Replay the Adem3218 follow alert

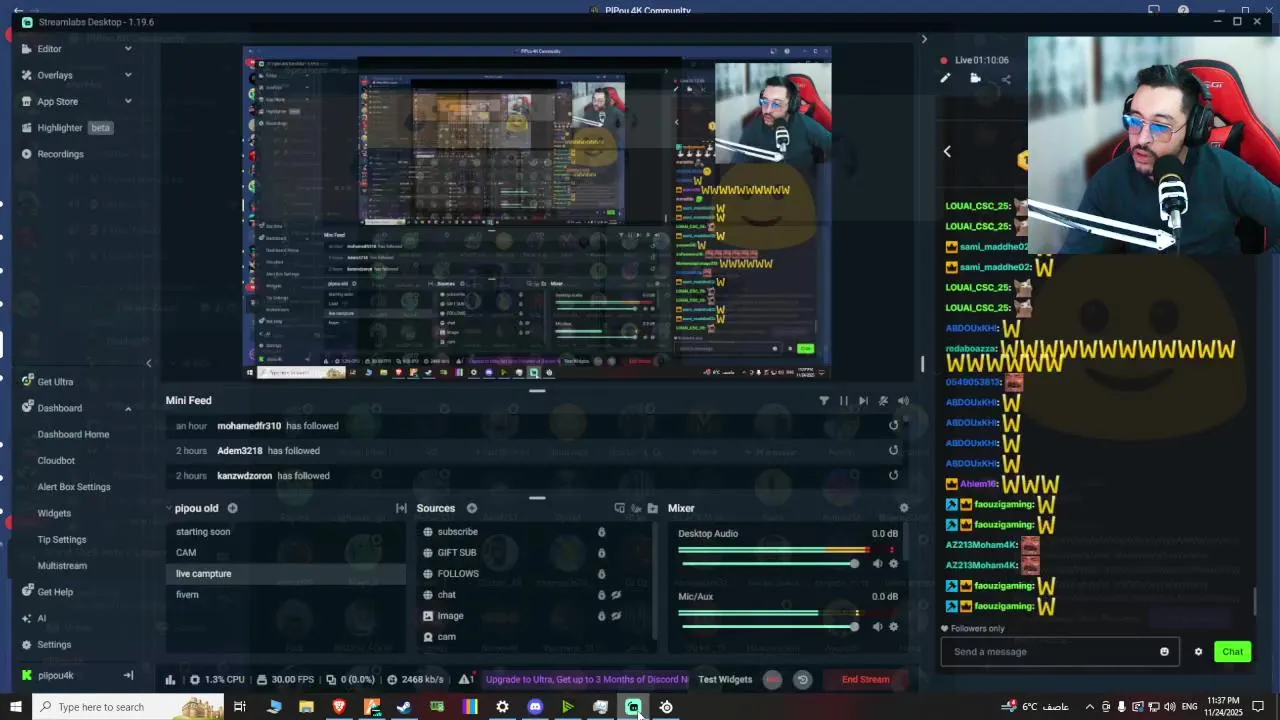tap(893, 450)
